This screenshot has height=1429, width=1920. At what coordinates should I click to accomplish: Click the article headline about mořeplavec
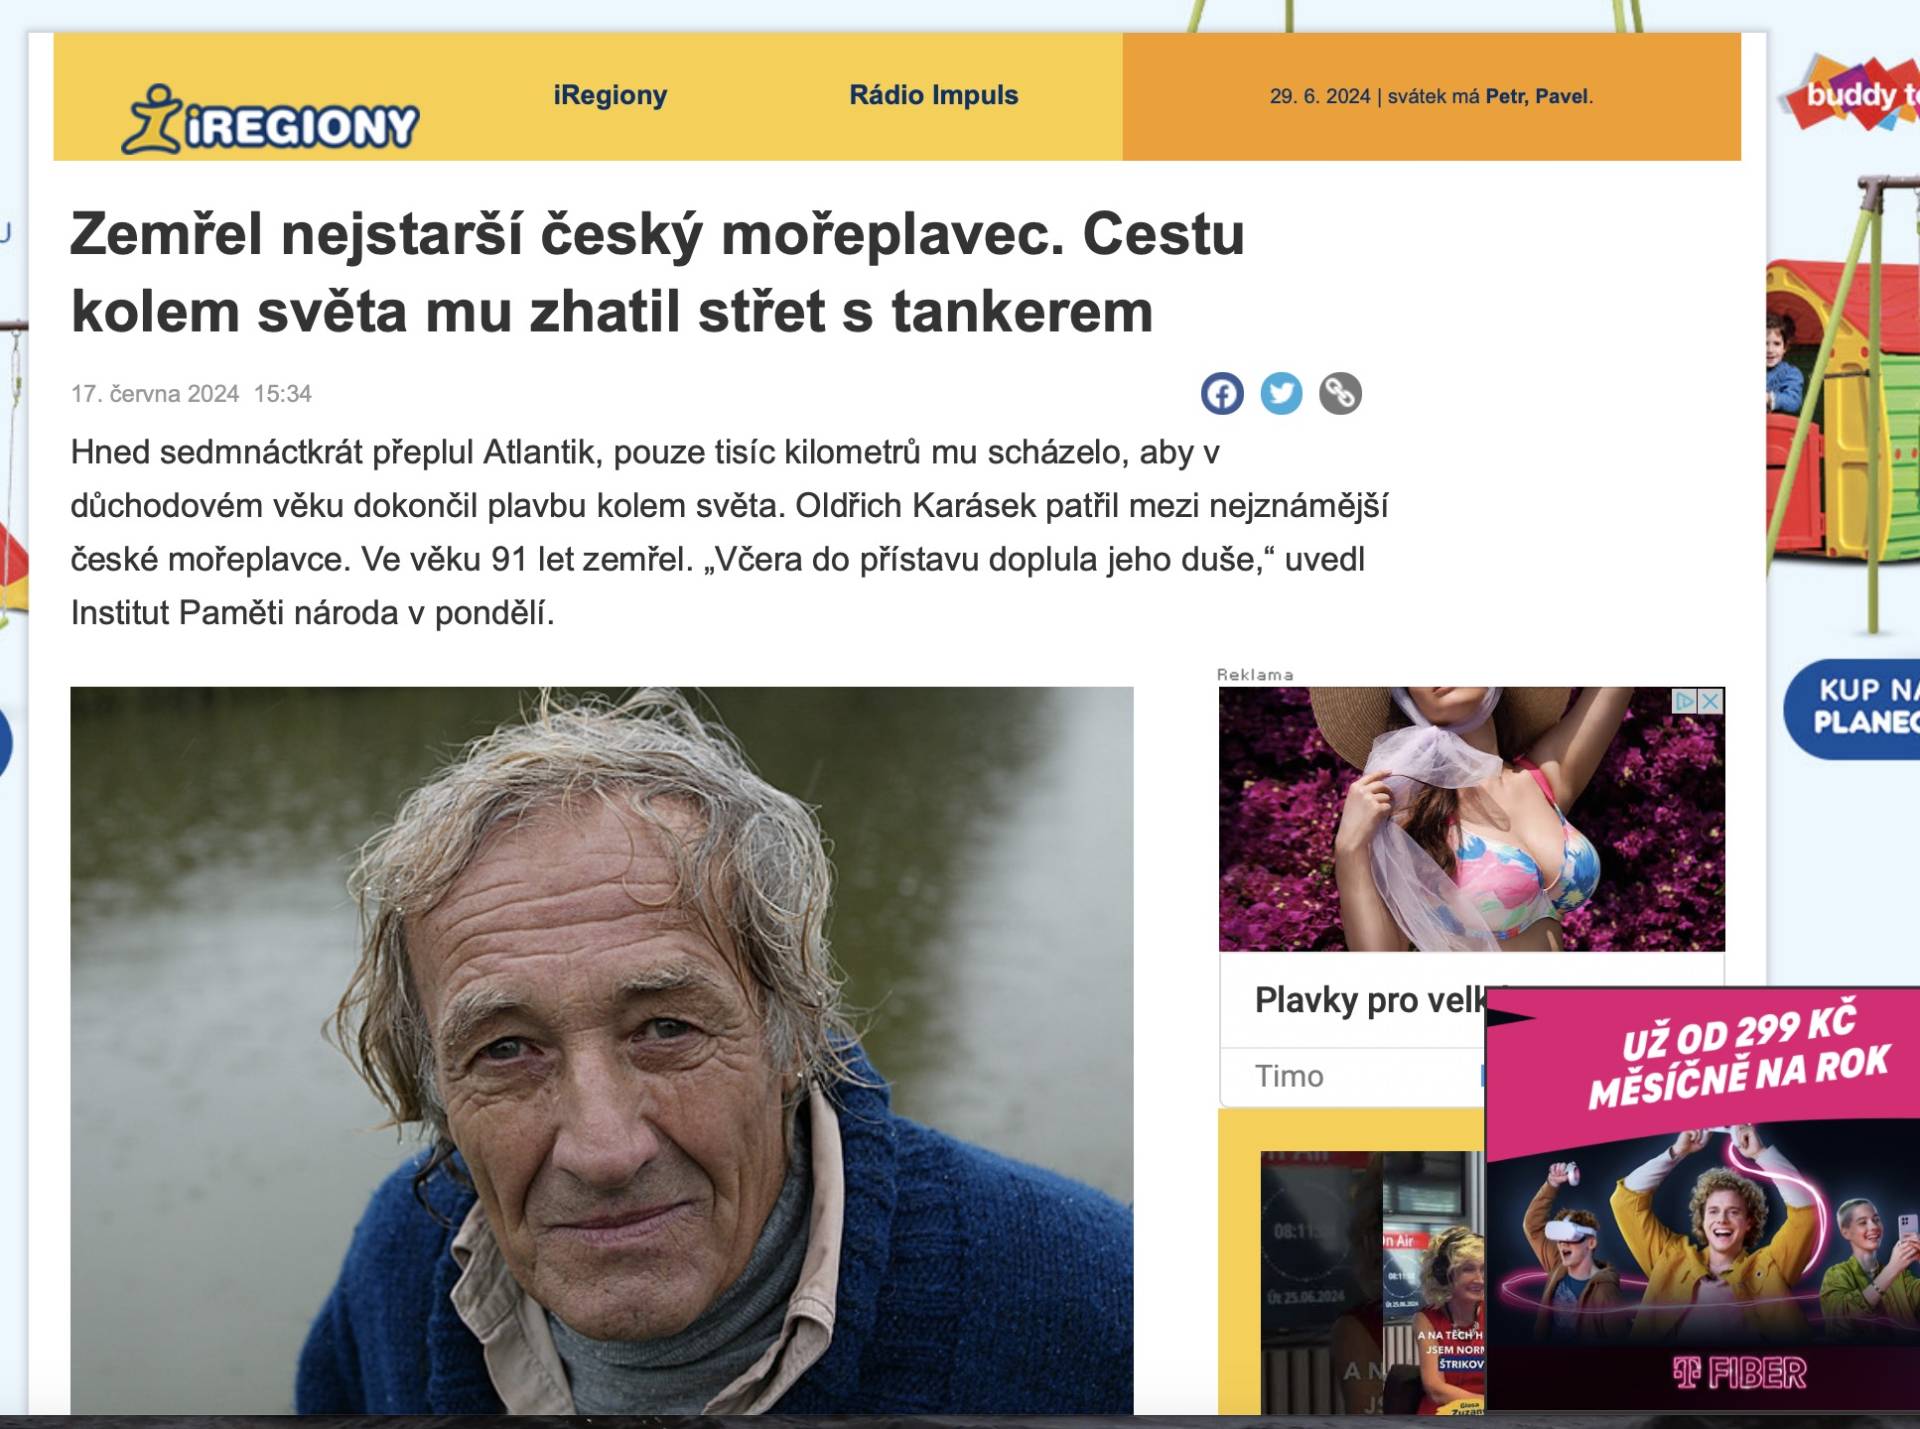(657, 272)
